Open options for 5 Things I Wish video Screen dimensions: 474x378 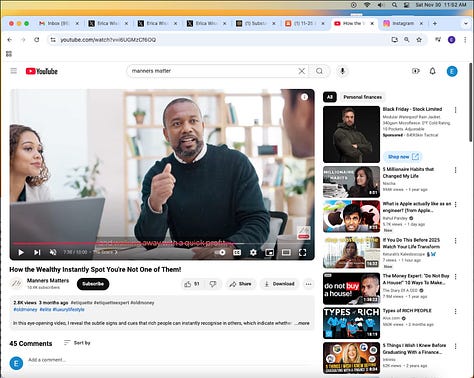point(456,346)
